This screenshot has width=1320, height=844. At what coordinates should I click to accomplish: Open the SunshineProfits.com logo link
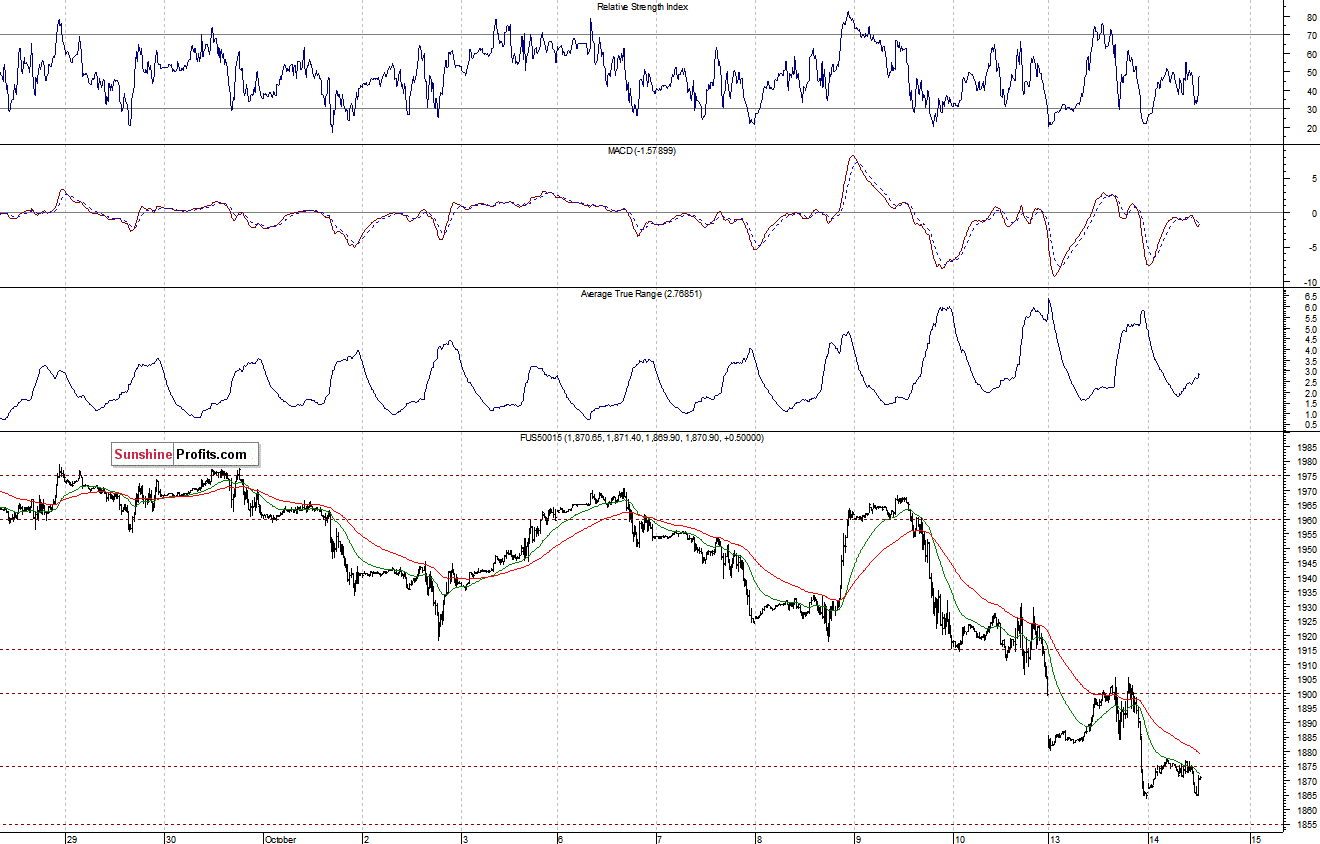click(x=185, y=455)
